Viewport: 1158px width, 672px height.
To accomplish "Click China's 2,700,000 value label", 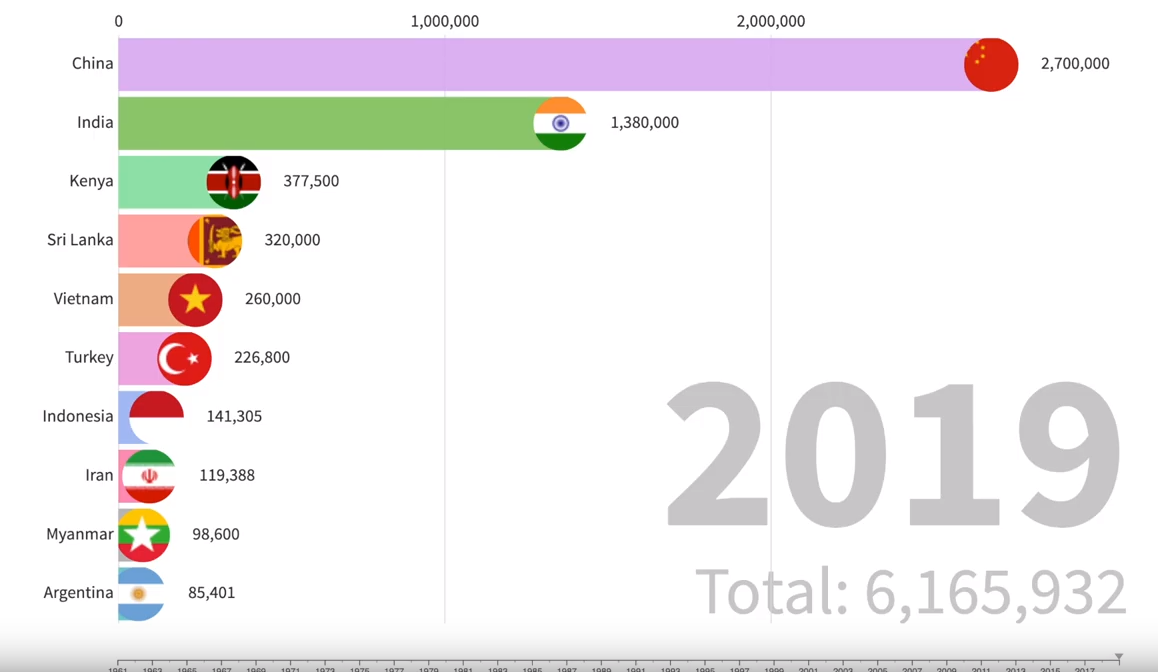I will 1075,64.
